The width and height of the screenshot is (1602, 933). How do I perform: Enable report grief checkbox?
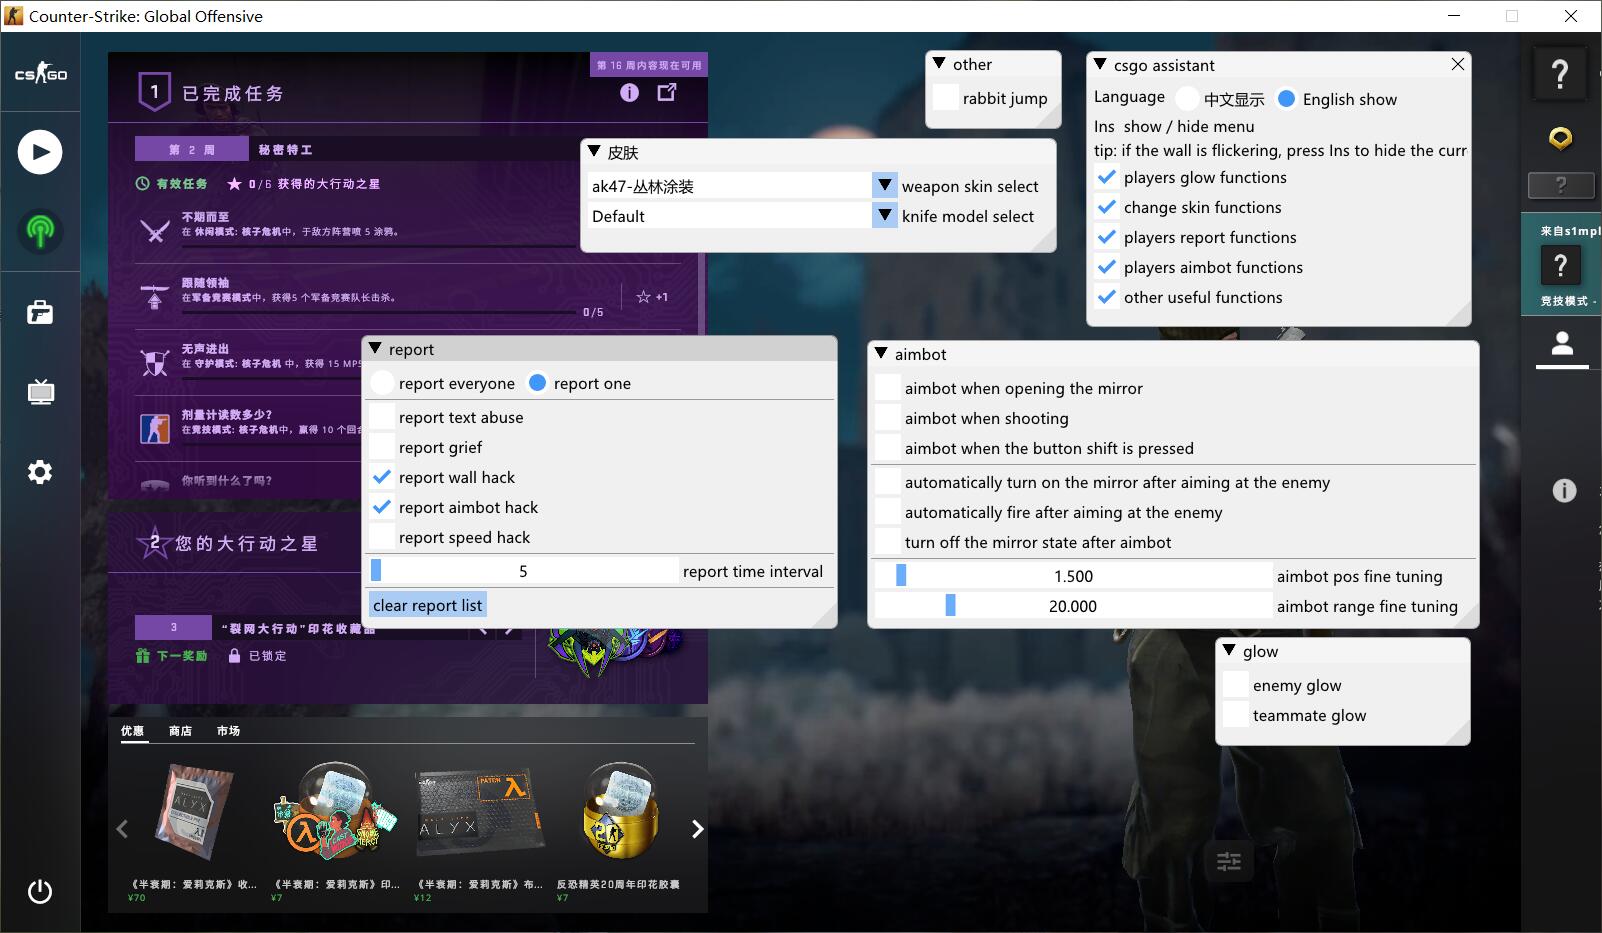382,447
